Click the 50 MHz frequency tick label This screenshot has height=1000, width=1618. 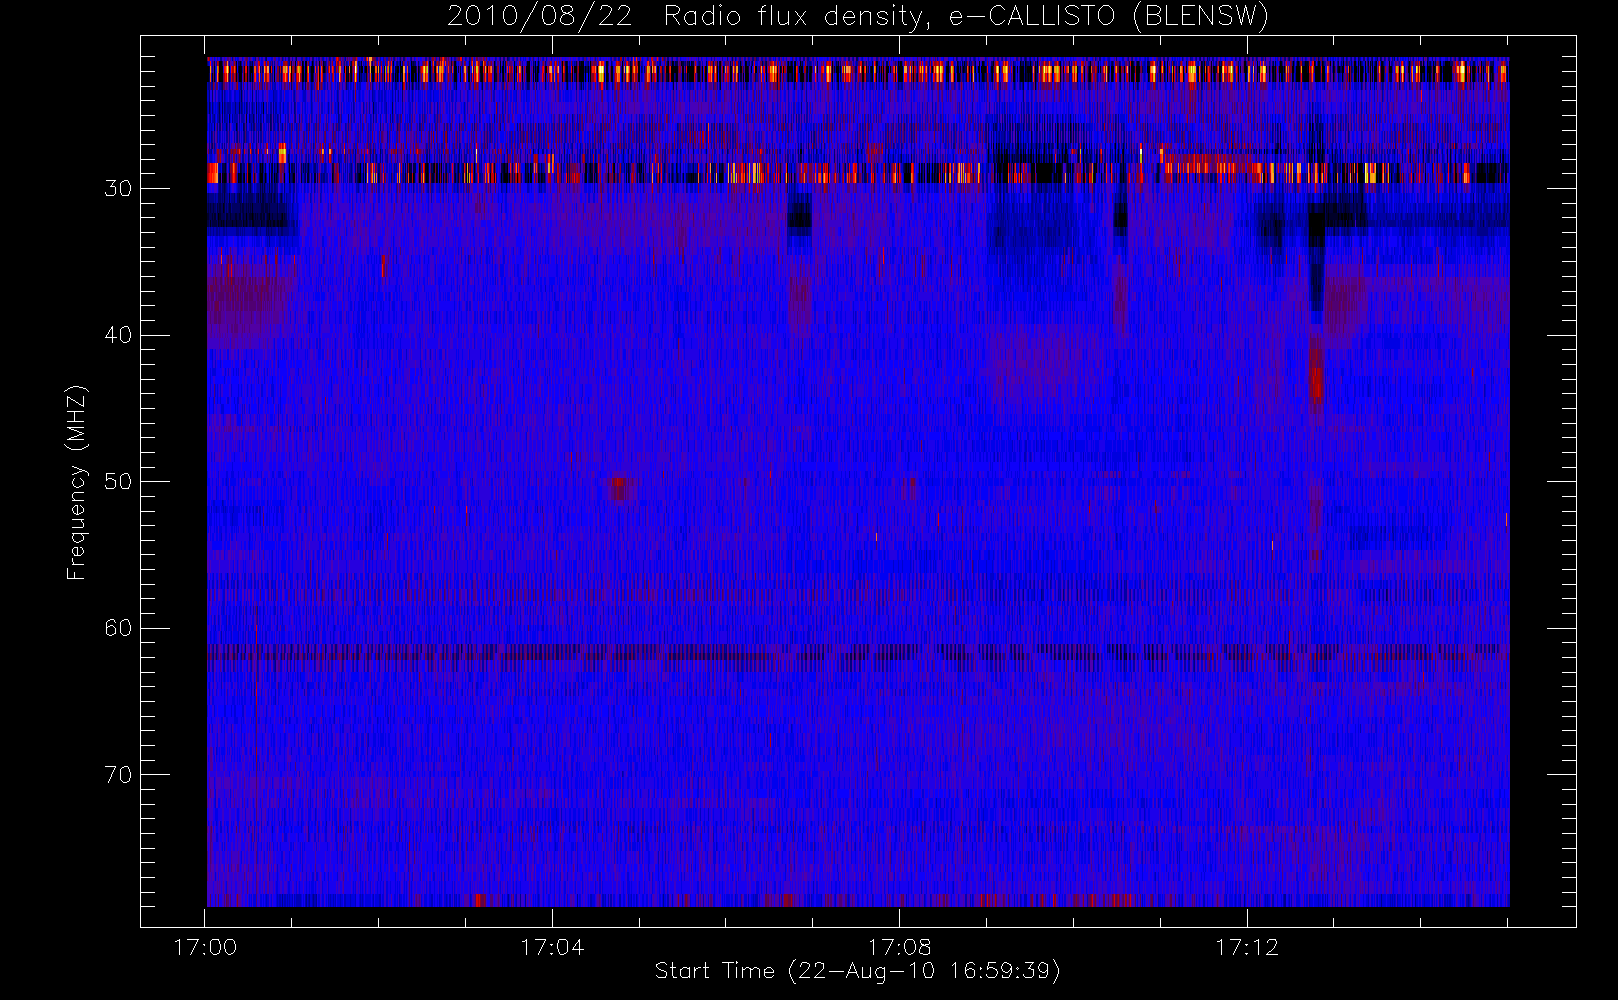pyautogui.click(x=118, y=481)
